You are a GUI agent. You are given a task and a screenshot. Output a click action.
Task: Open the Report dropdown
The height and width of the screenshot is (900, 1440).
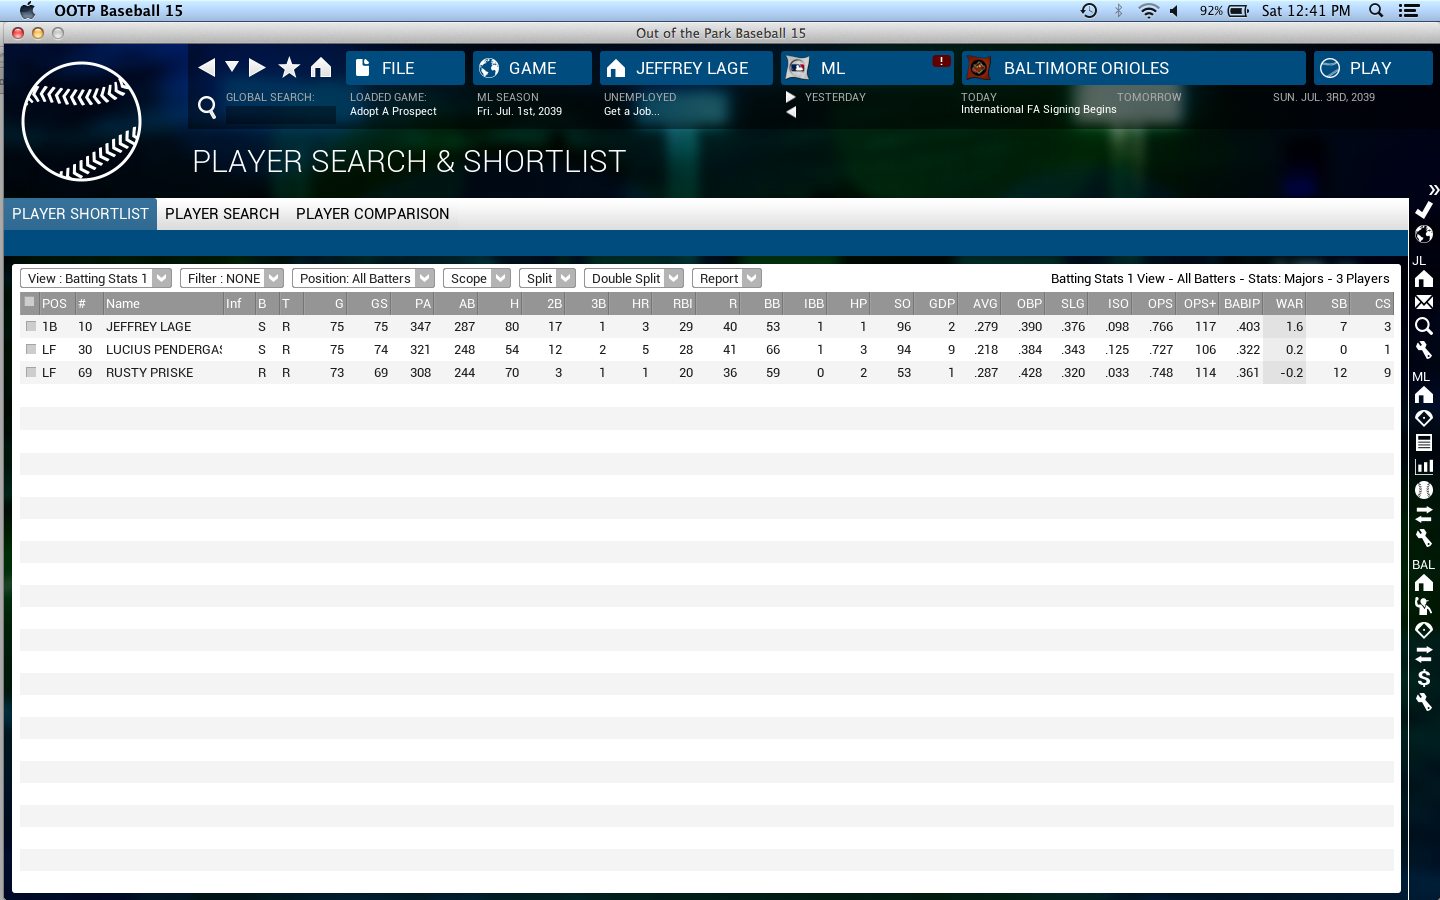pos(727,278)
